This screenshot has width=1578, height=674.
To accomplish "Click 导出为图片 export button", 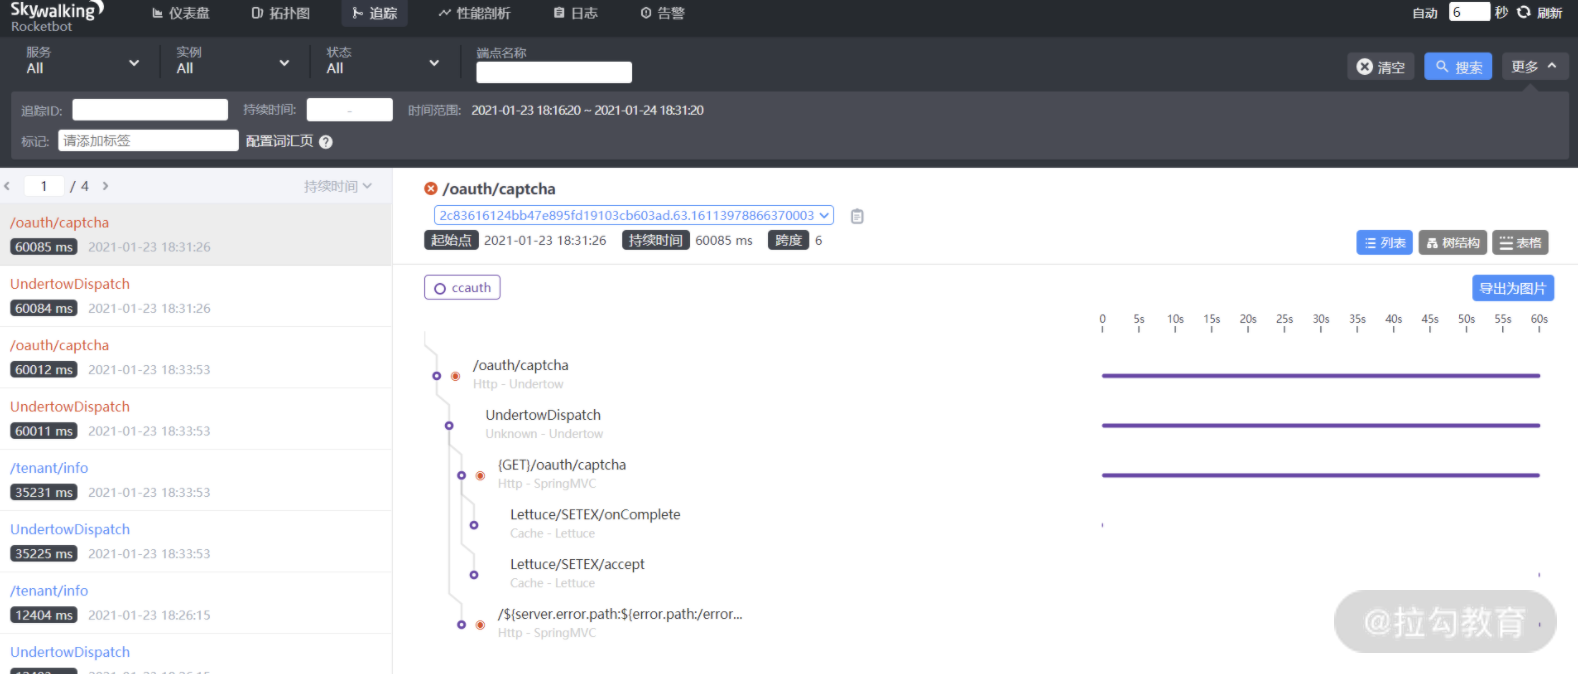I will click(1512, 288).
